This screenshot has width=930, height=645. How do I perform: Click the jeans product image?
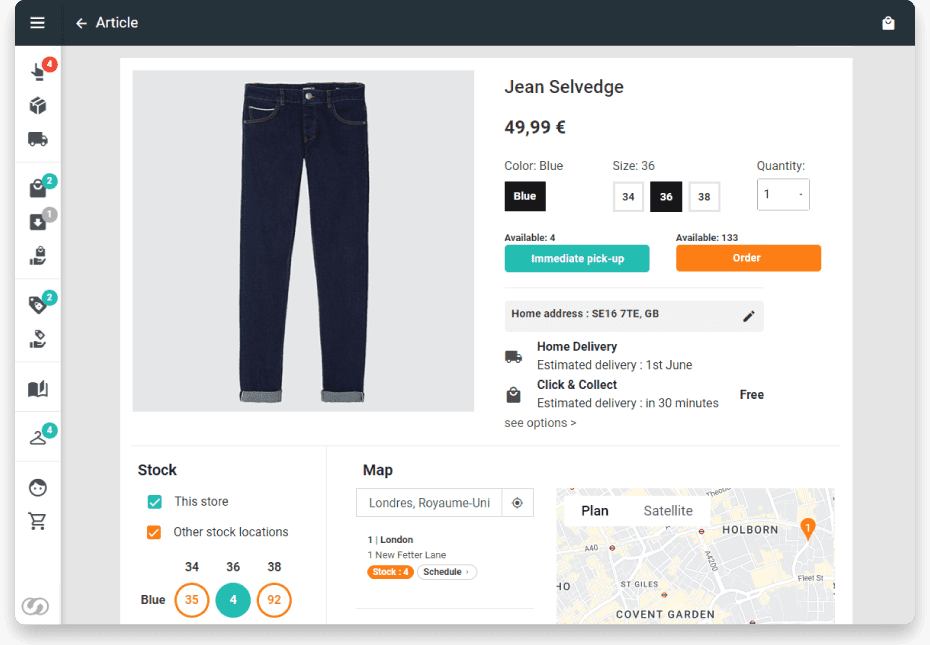coord(303,241)
